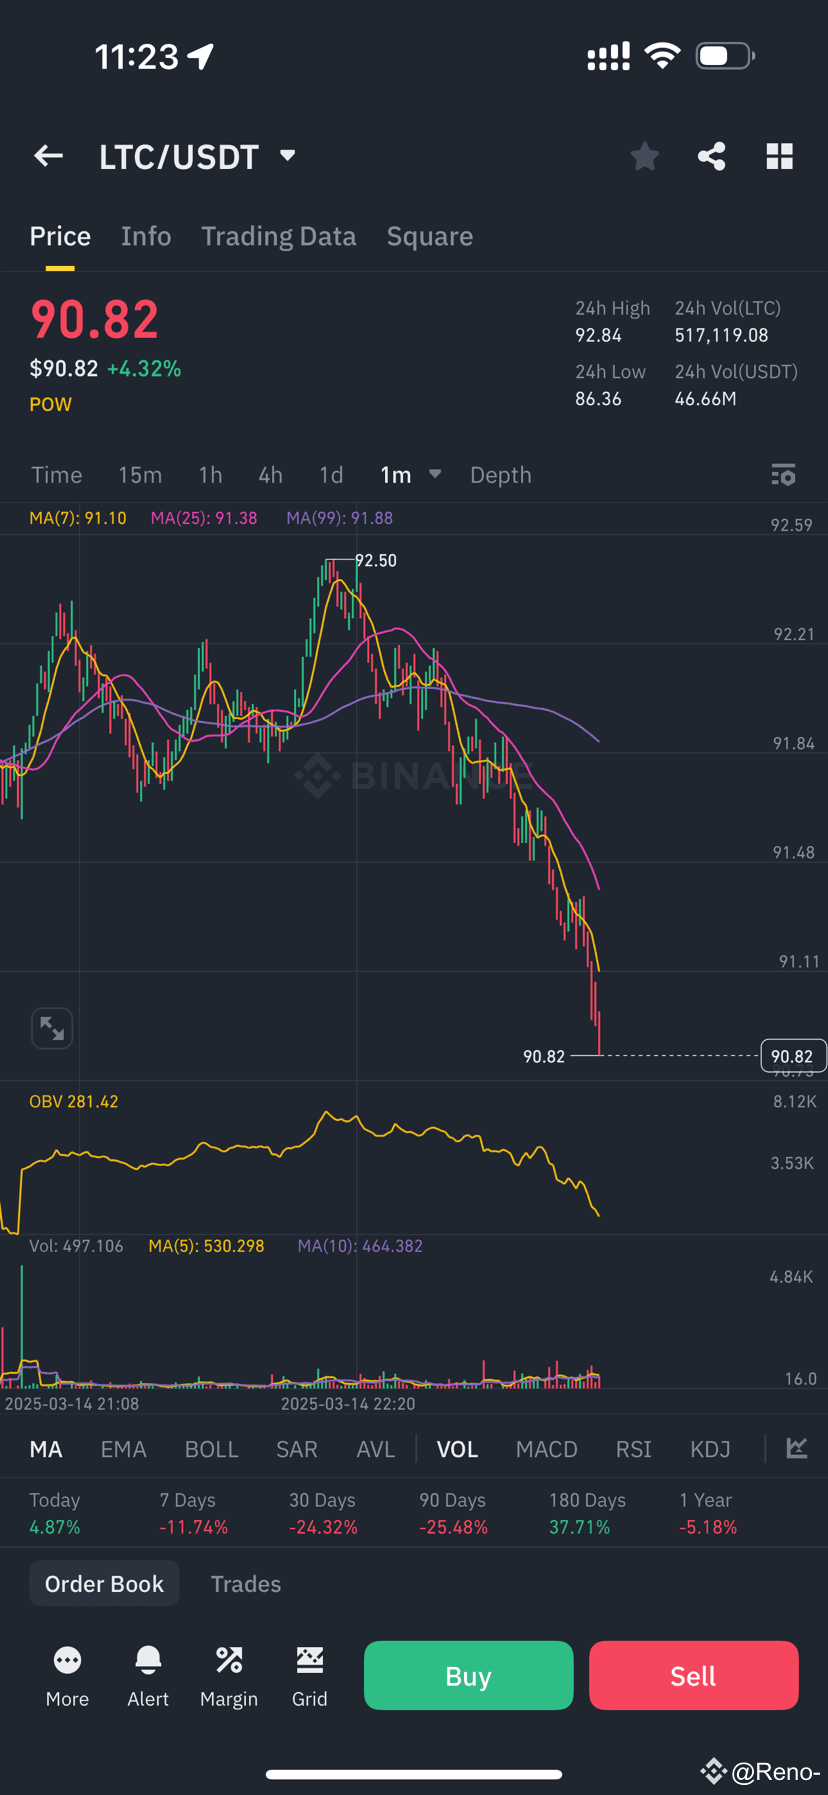This screenshot has height=1795, width=828.
Task: Toggle the RSI sub-indicator
Action: point(634,1449)
